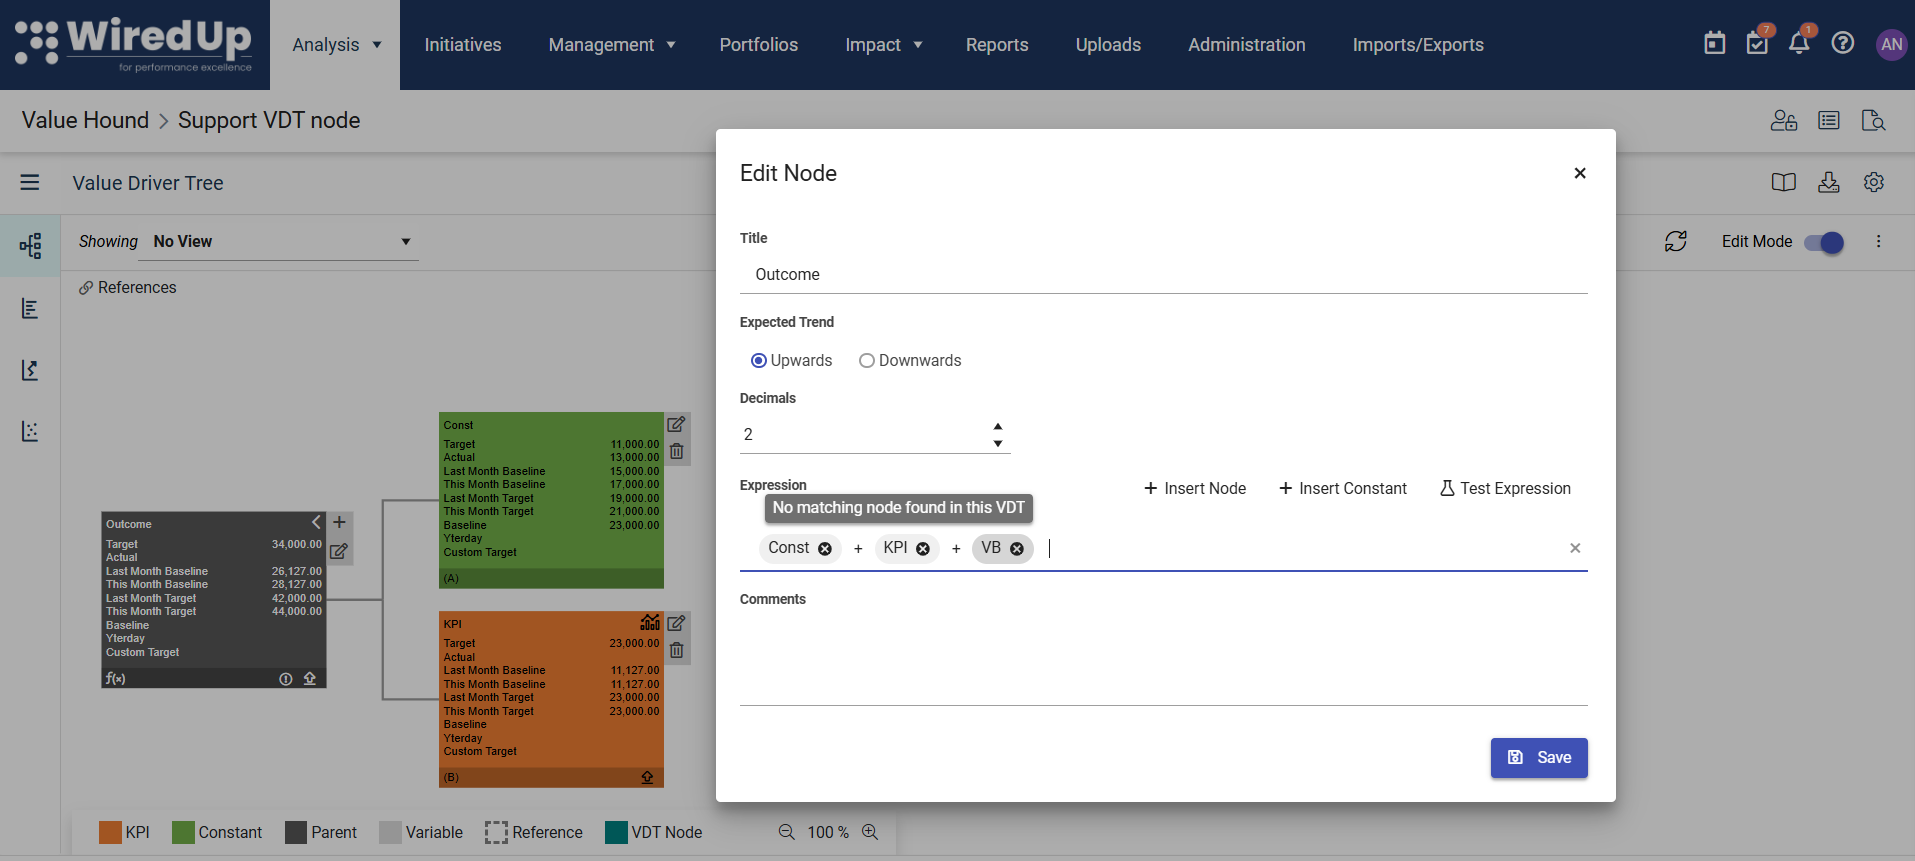
Task: Remove the VB chip from expression
Action: pyautogui.click(x=1017, y=549)
